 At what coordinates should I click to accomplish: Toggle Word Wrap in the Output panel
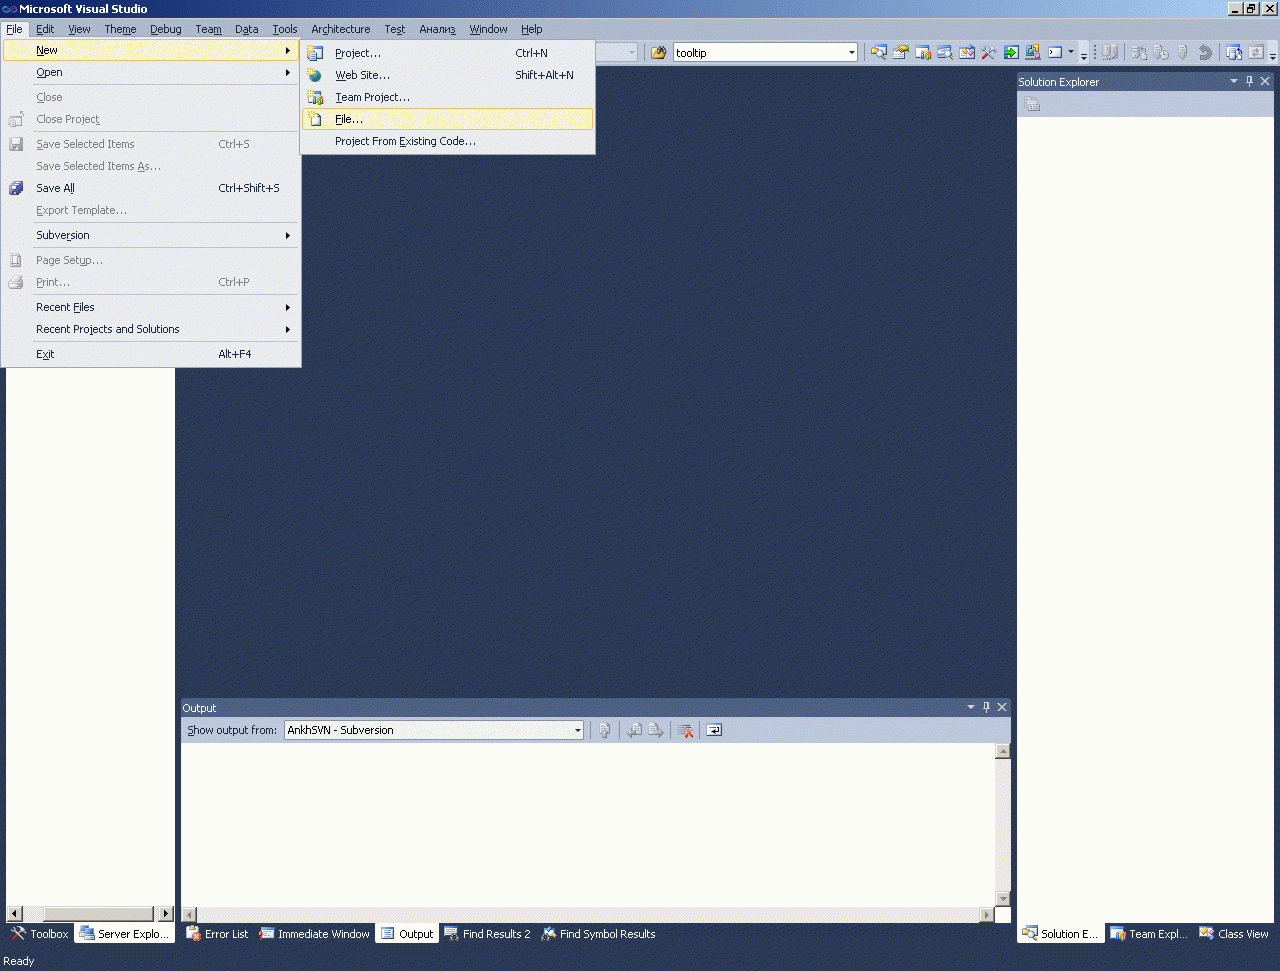click(714, 730)
